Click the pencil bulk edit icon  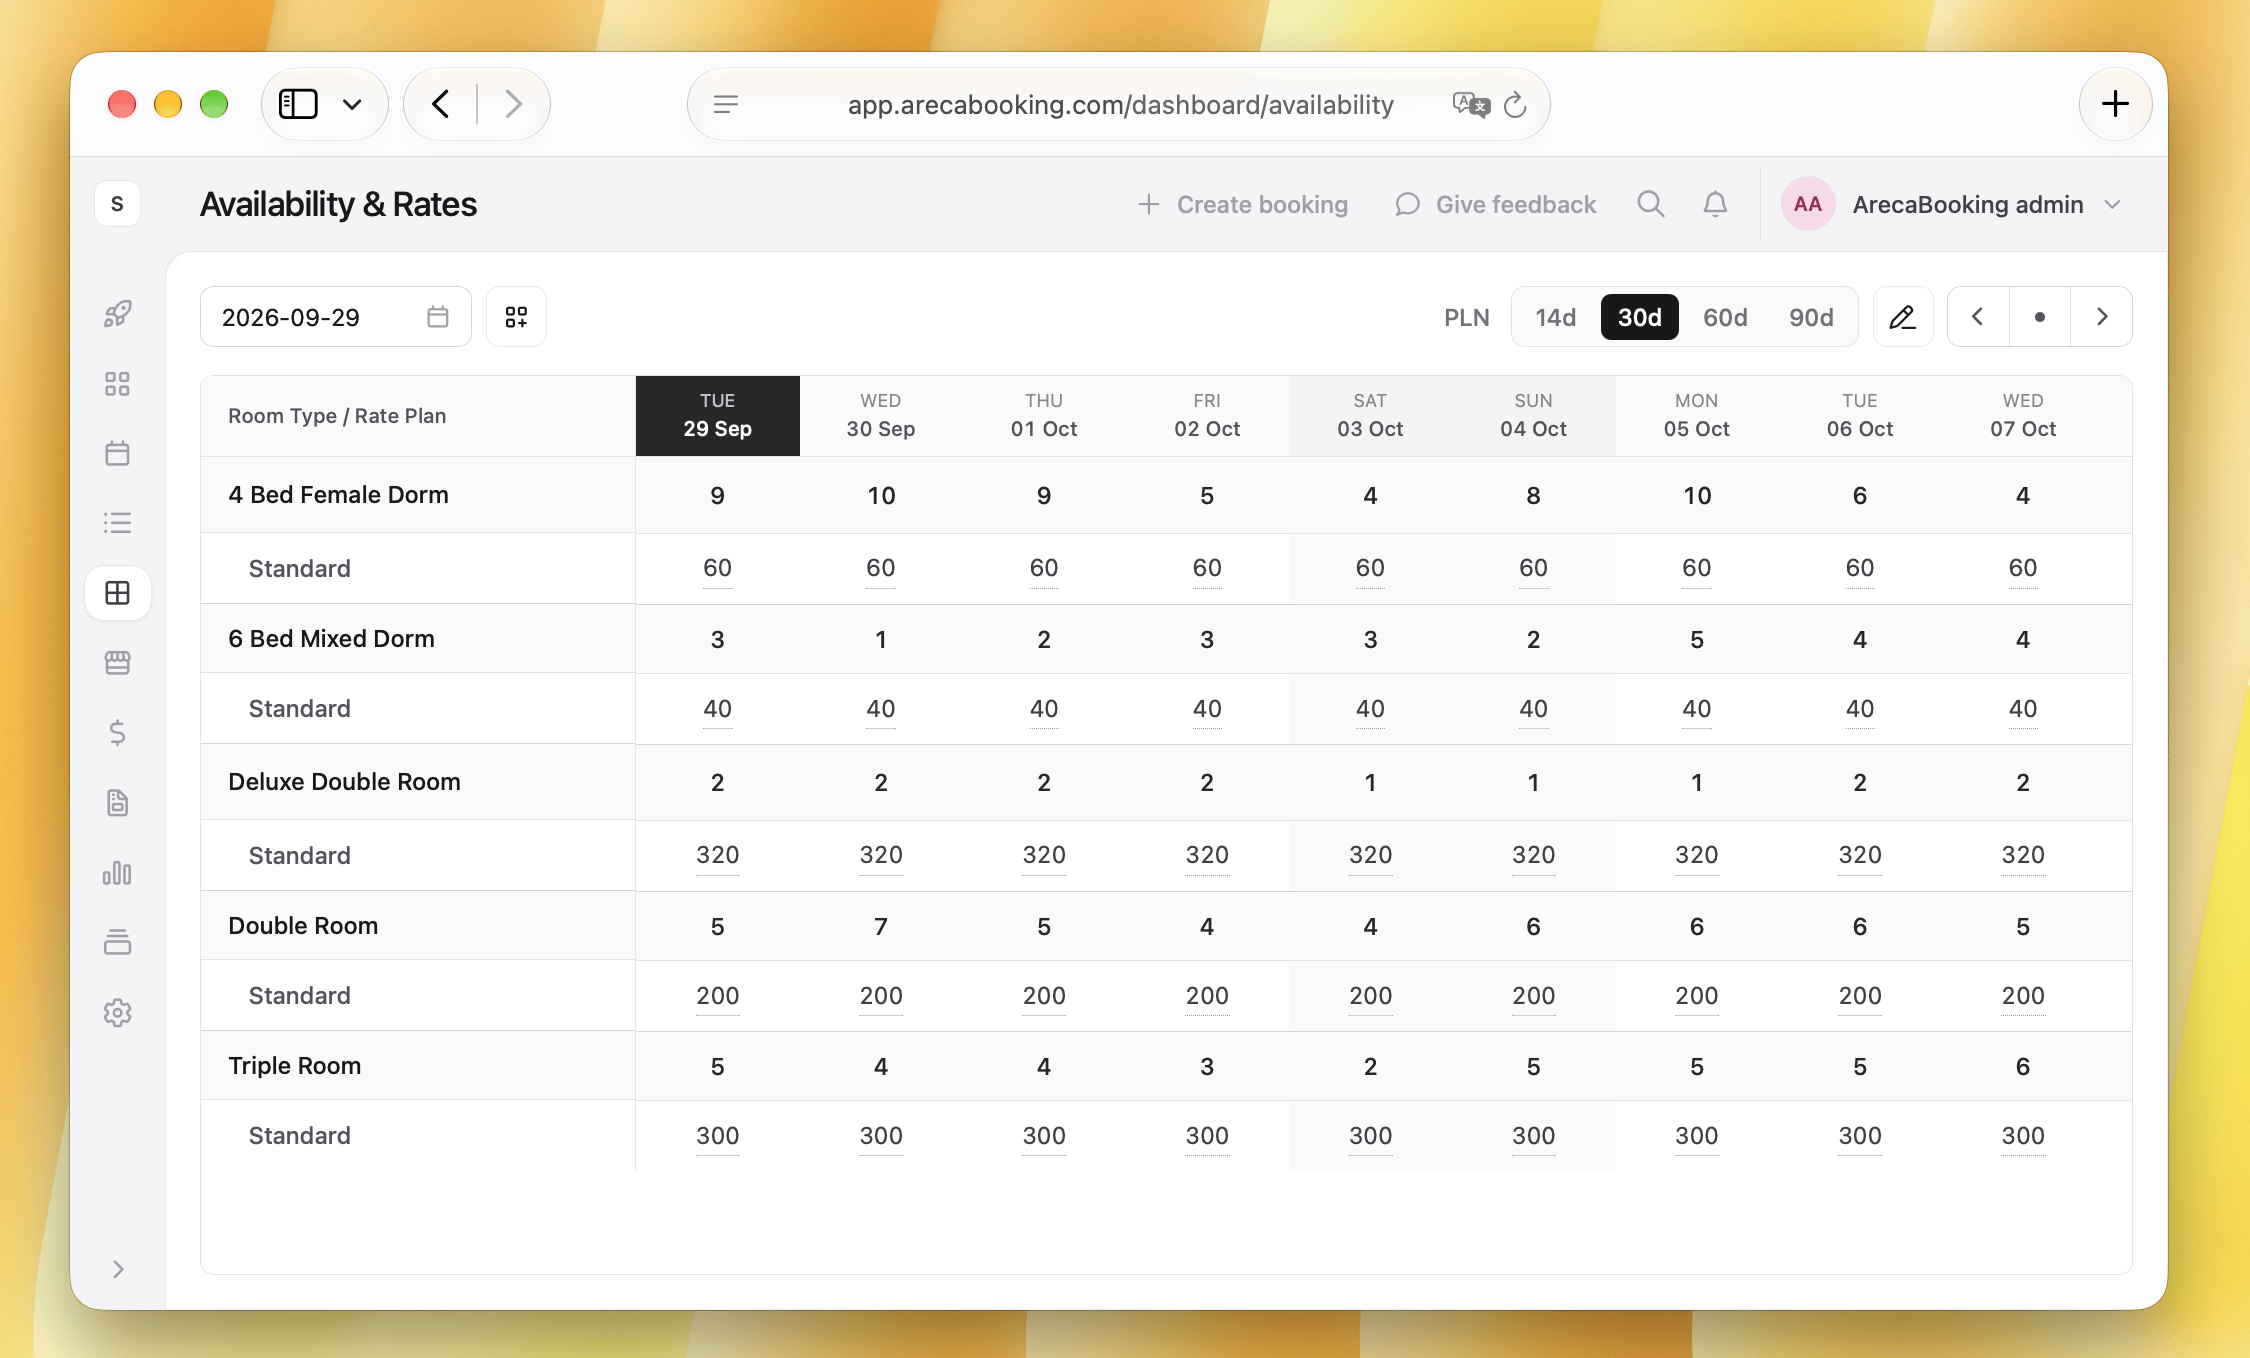tap(1903, 317)
